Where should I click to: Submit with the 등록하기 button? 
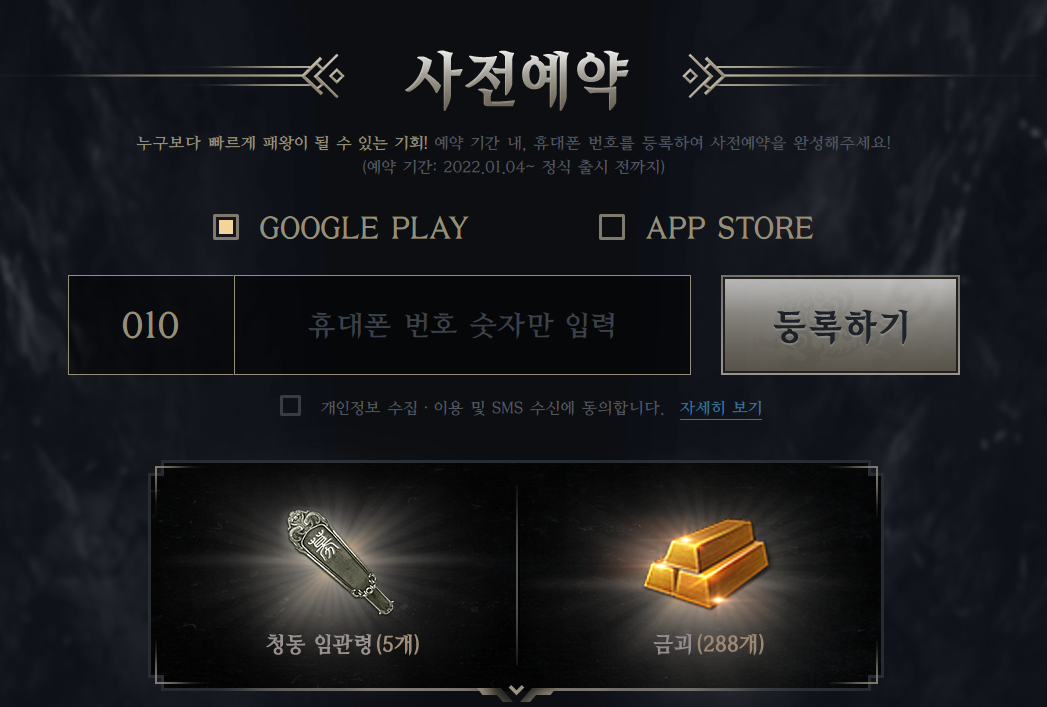click(x=840, y=325)
